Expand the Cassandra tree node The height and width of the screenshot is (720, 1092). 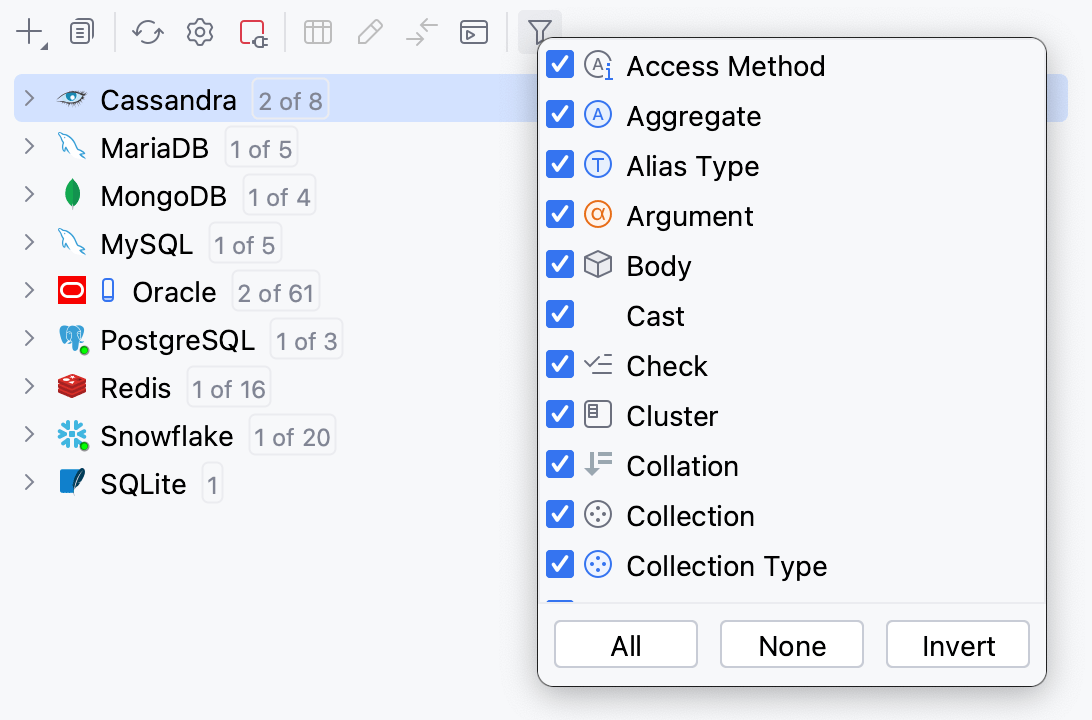(x=28, y=98)
